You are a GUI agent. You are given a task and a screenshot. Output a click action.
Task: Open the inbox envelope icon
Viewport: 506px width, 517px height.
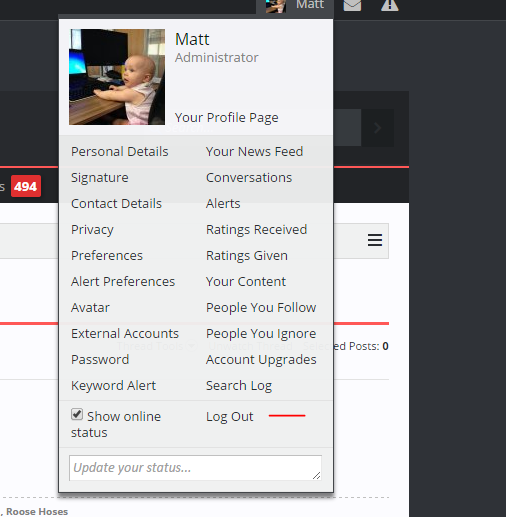point(352,5)
